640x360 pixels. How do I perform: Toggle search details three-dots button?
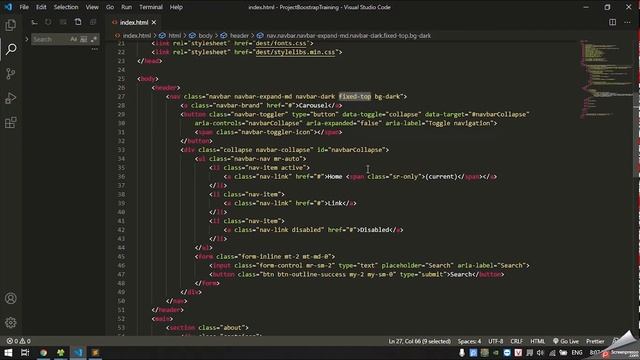tap(95, 49)
